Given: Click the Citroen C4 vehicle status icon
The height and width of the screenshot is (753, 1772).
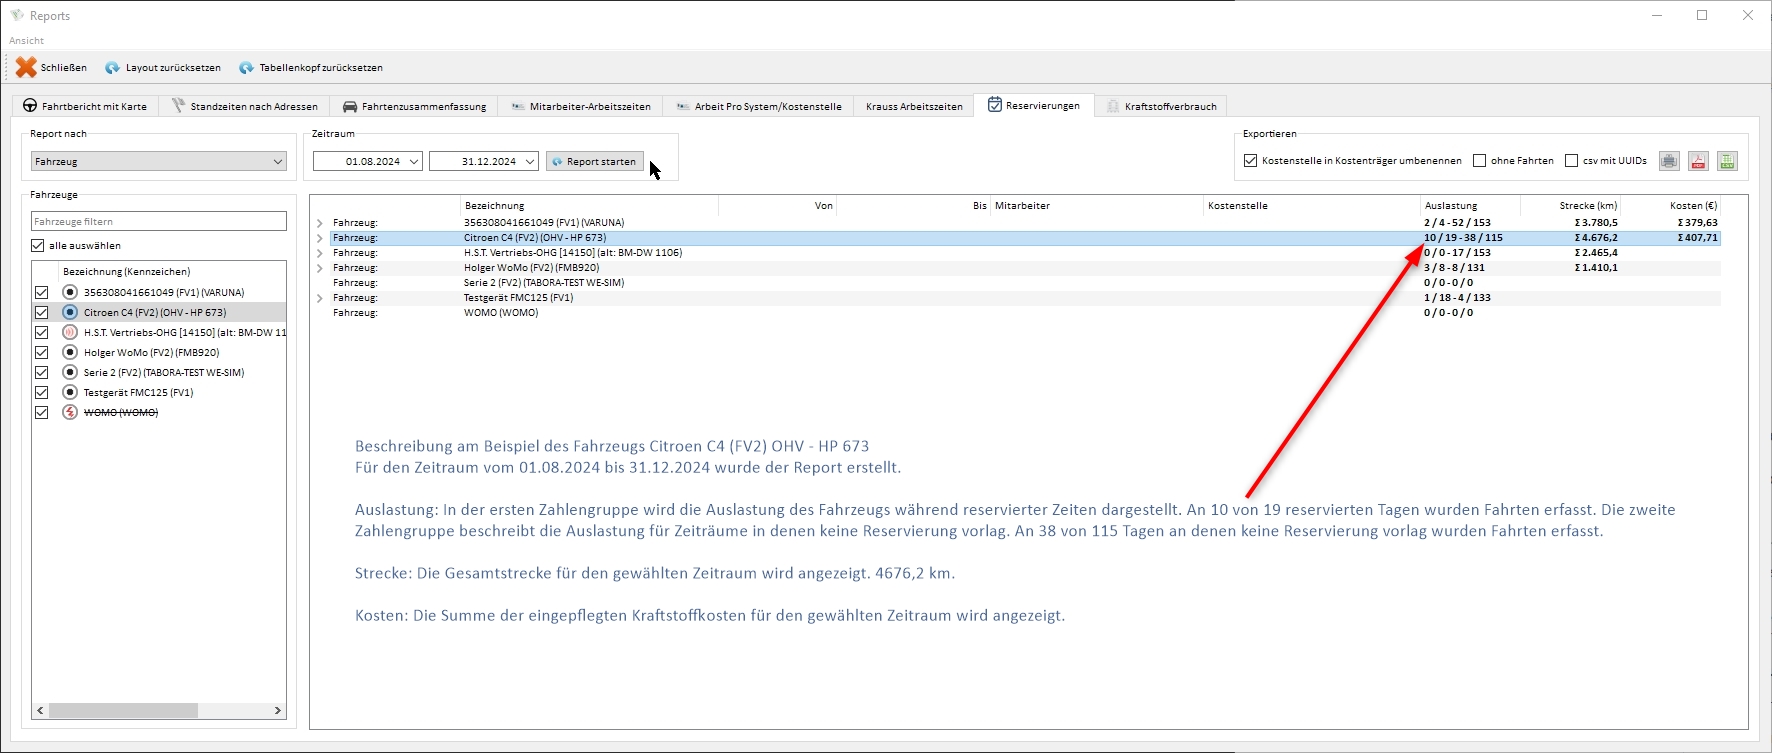Looking at the screenshot, I should (70, 312).
